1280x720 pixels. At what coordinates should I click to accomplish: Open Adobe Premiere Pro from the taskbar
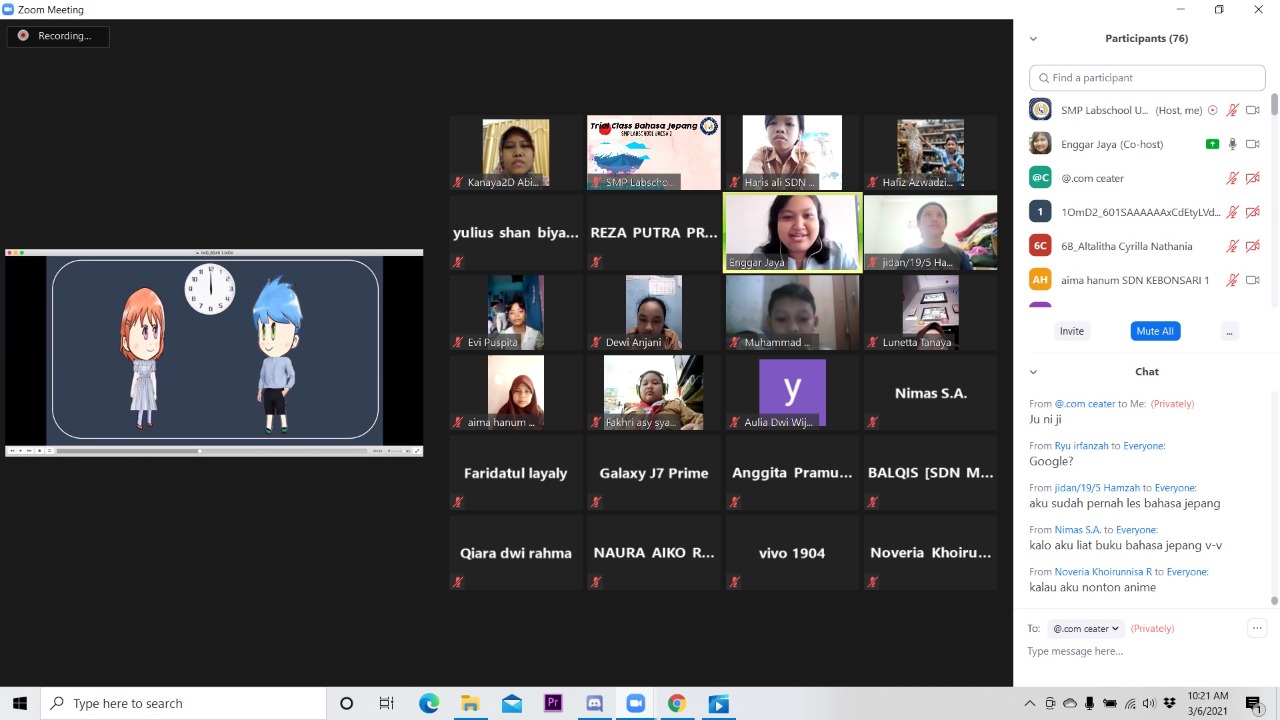(x=553, y=704)
